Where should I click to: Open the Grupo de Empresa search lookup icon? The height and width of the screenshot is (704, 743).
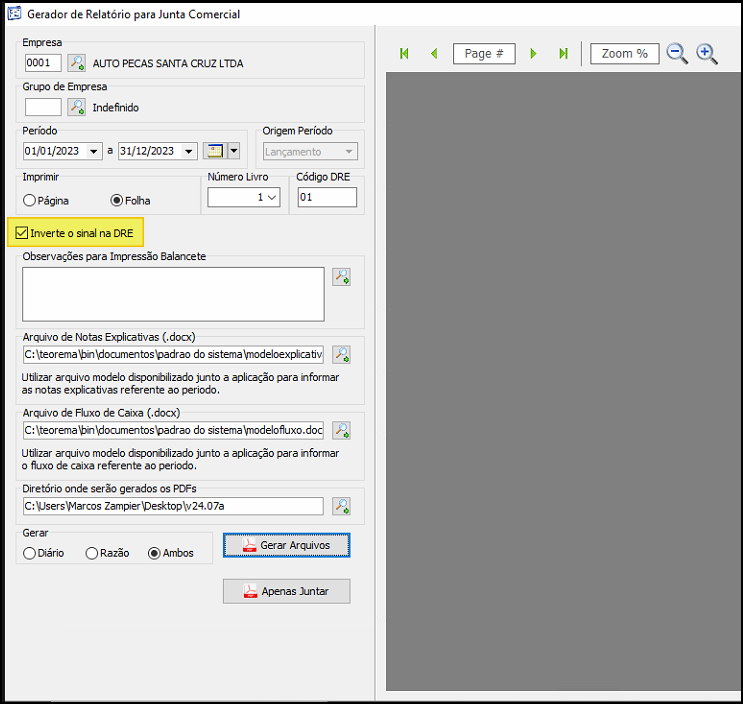(76, 107)
